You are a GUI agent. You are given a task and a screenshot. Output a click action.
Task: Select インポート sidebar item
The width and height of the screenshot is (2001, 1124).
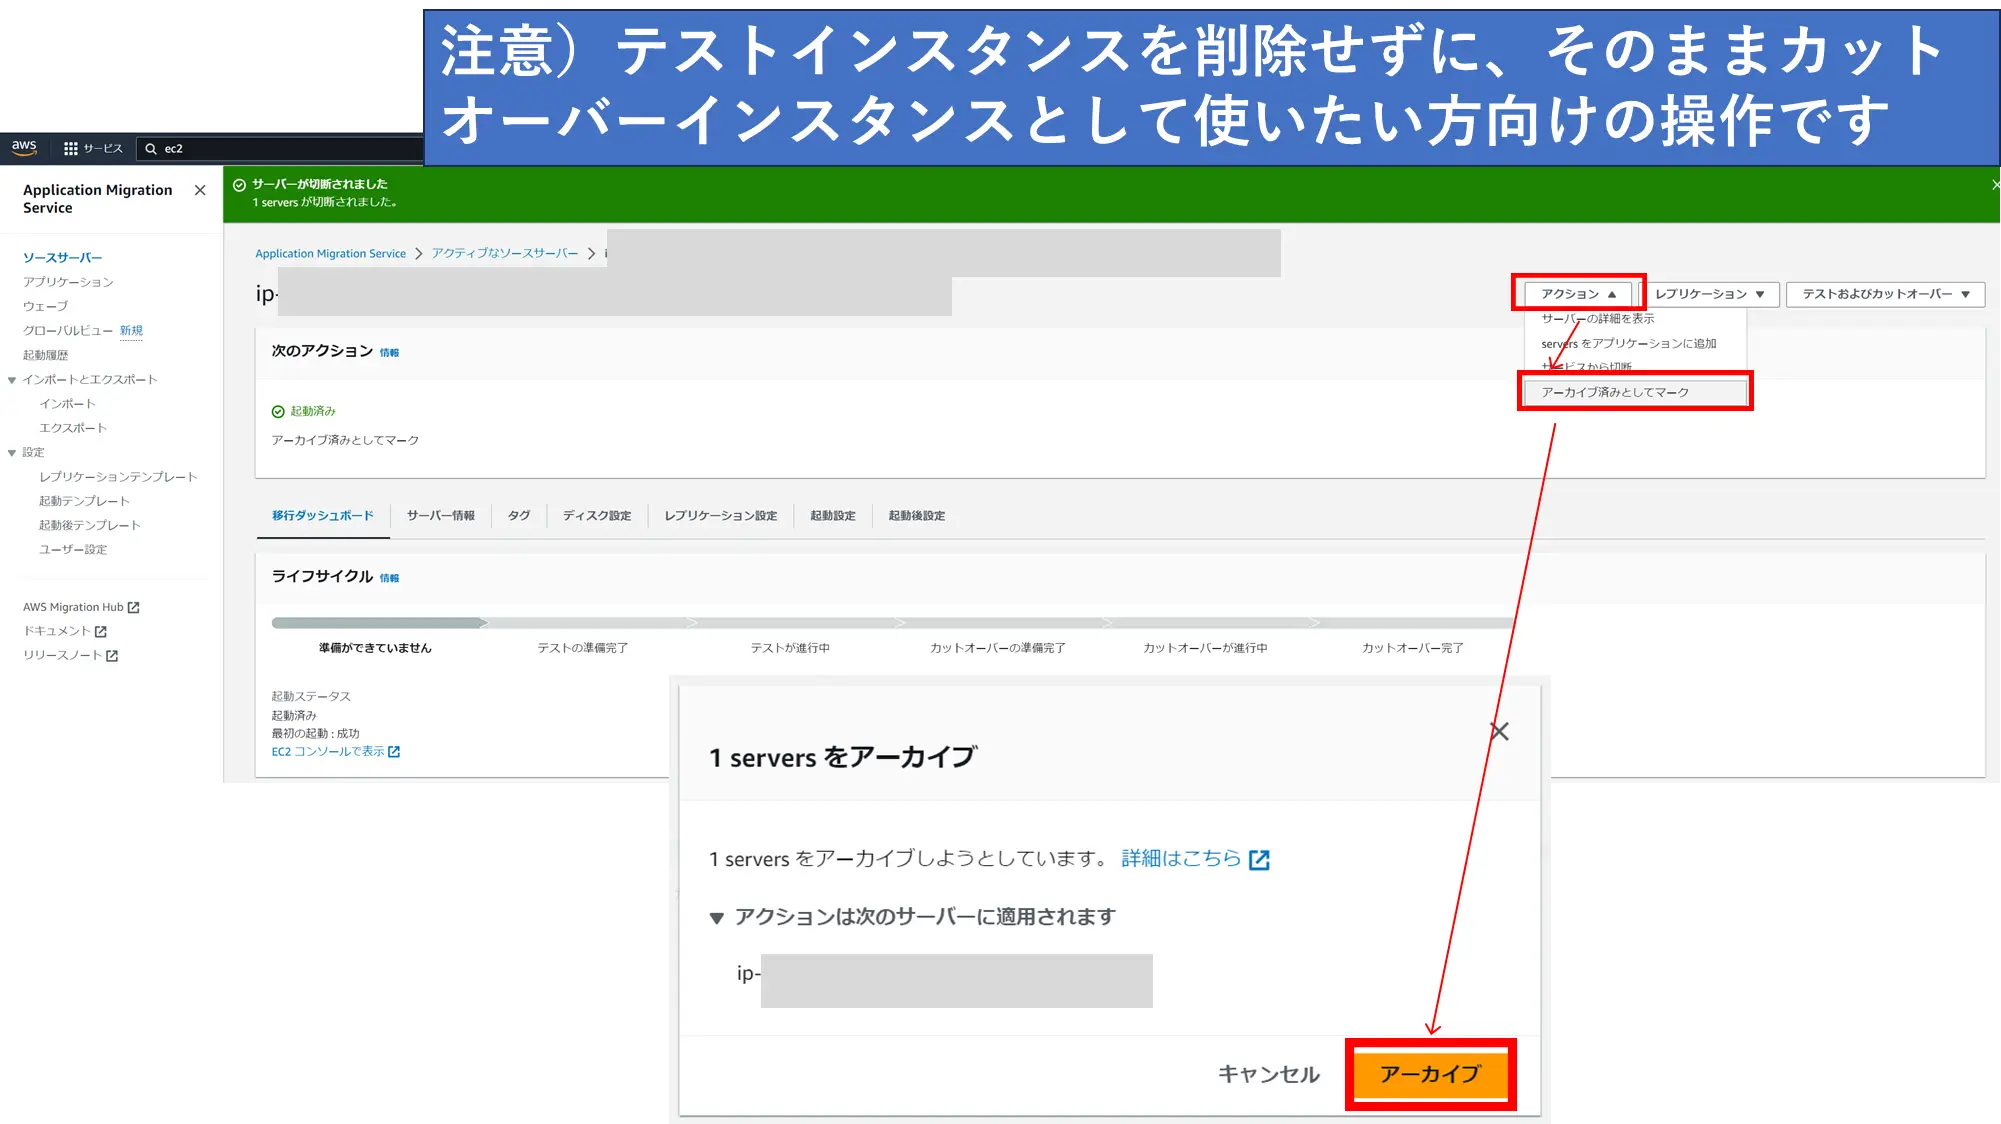[68, 404]
